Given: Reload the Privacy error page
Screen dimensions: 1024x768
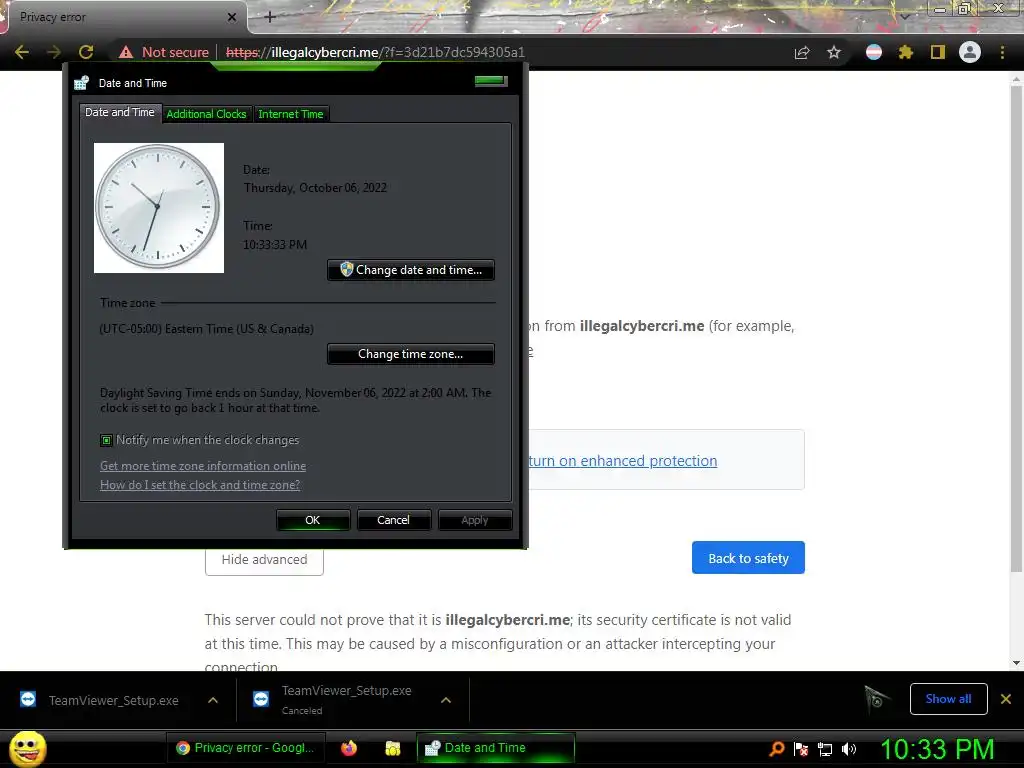Looking at the screenshot, I should click(86, 52).
